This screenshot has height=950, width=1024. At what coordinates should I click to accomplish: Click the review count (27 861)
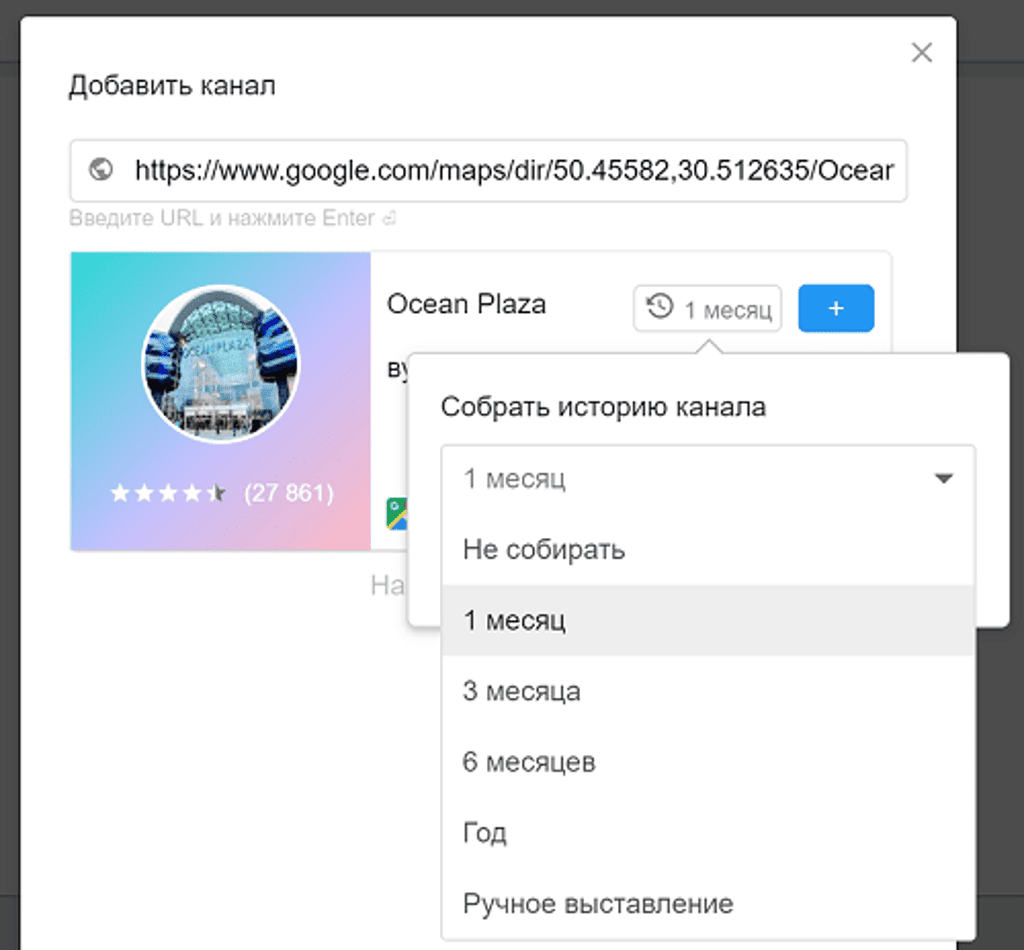click(289, 493)
